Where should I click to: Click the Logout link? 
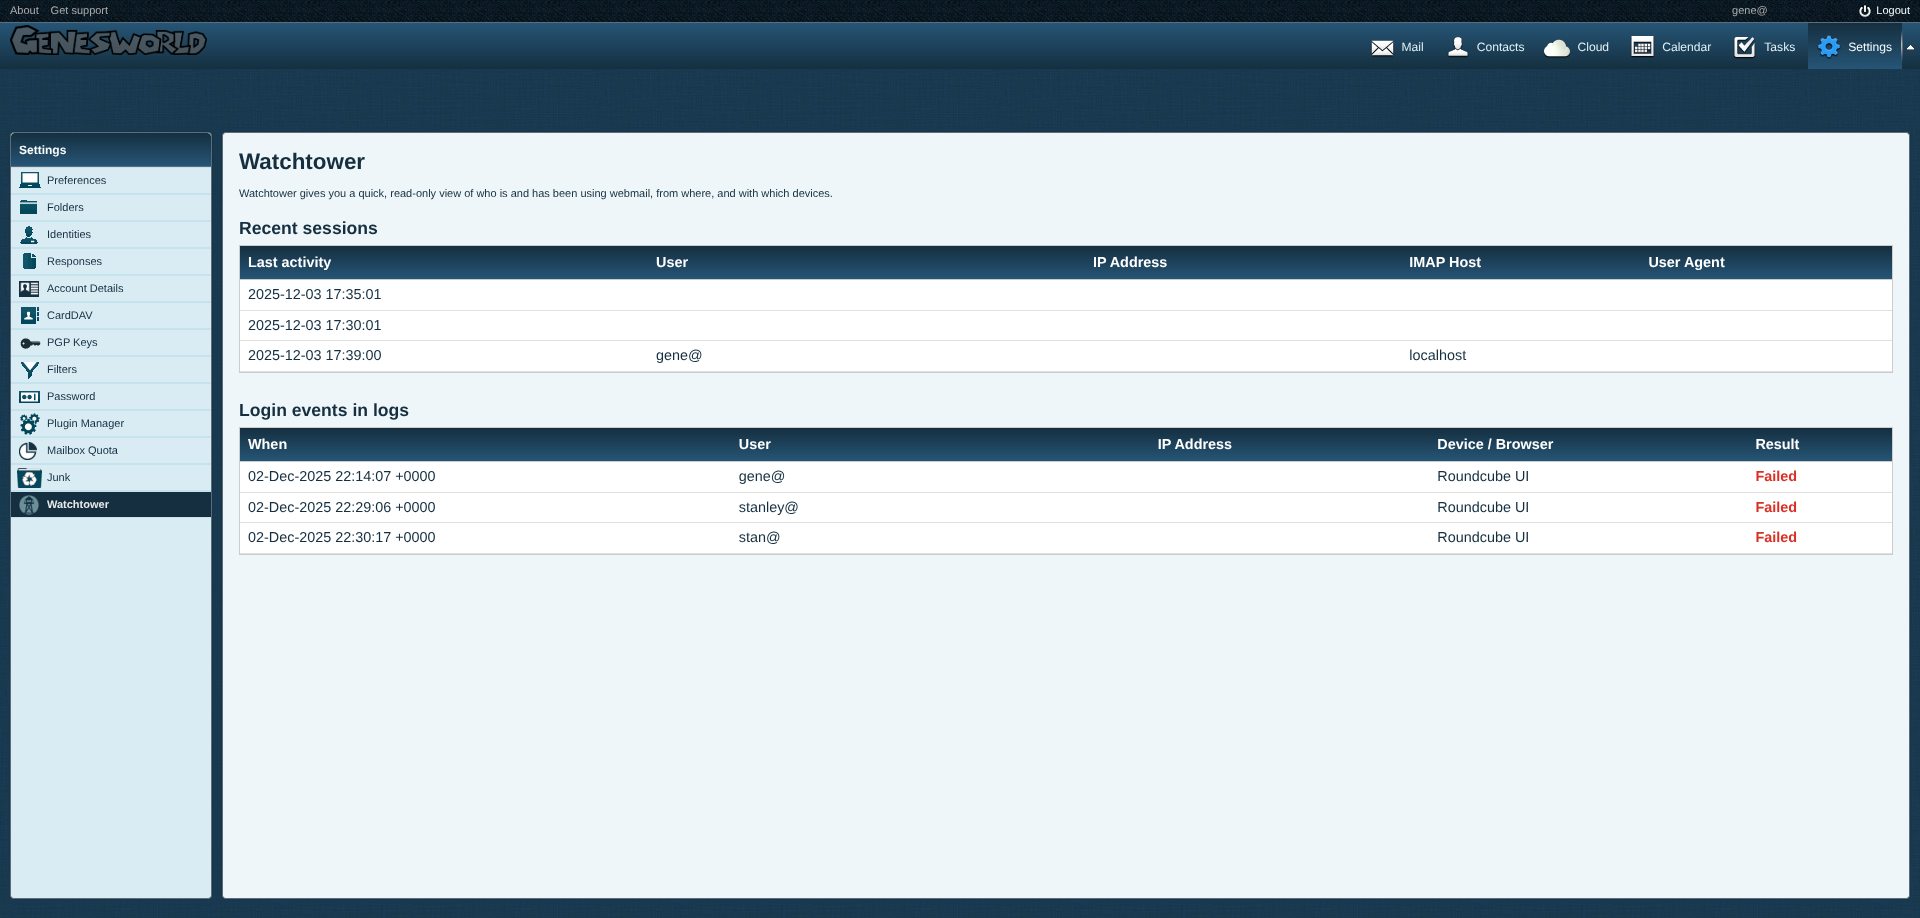(1885, 11)
